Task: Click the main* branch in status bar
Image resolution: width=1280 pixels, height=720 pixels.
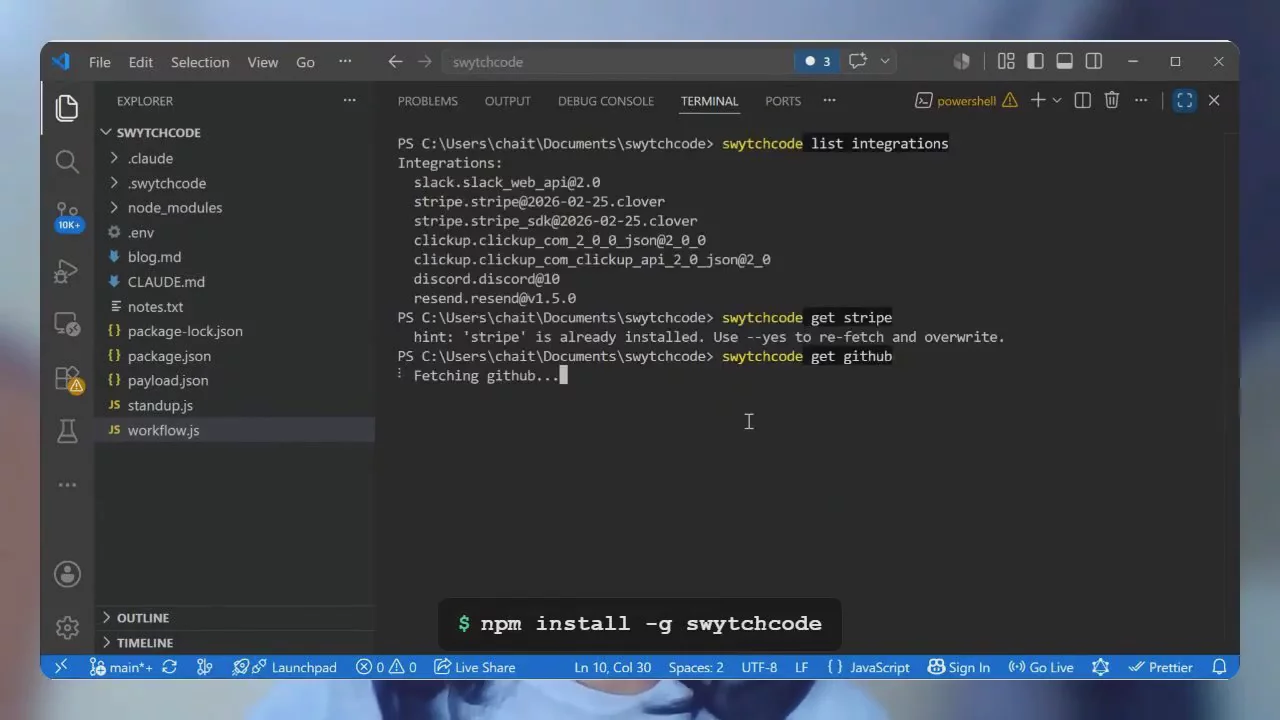Action: (120, 667)
